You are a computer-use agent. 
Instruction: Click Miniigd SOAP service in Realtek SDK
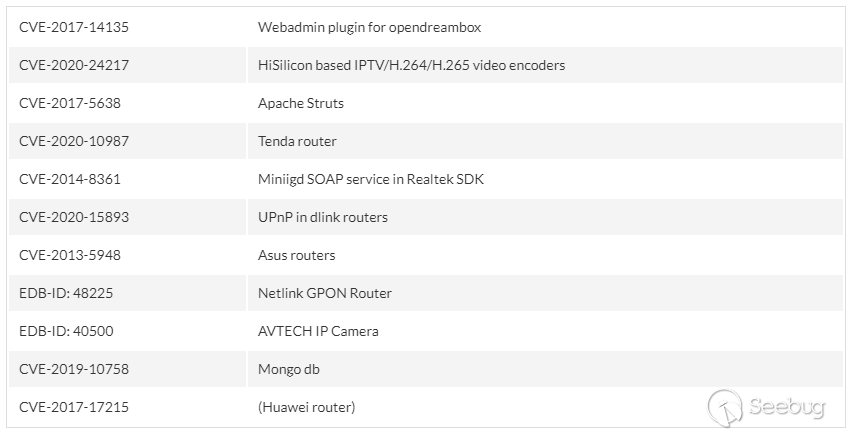pos(371,179)
